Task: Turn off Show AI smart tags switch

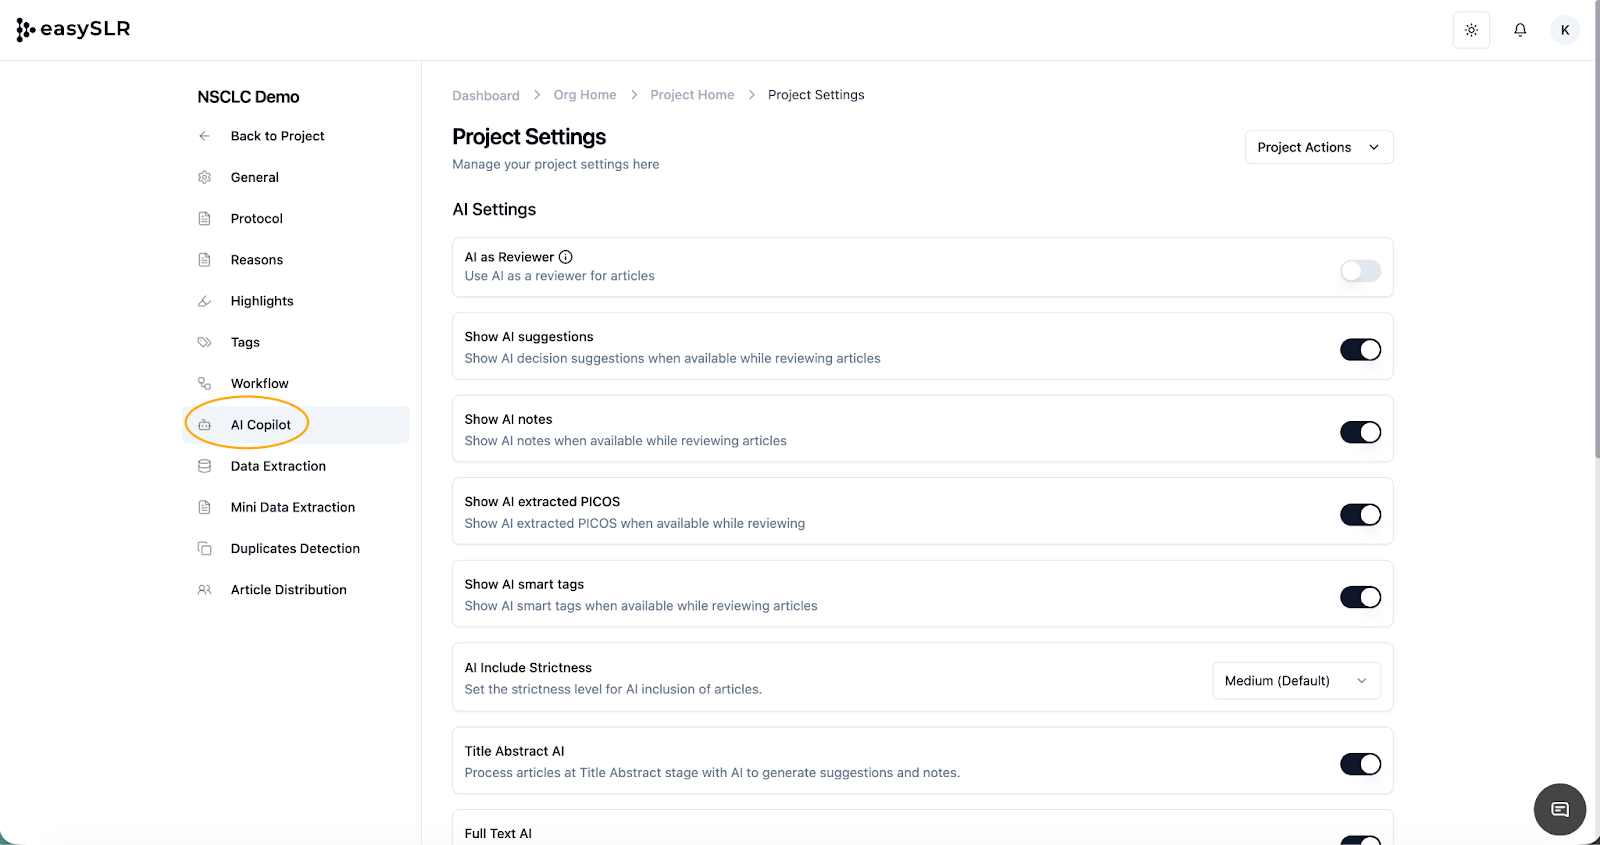Action: pos(1360,597)
